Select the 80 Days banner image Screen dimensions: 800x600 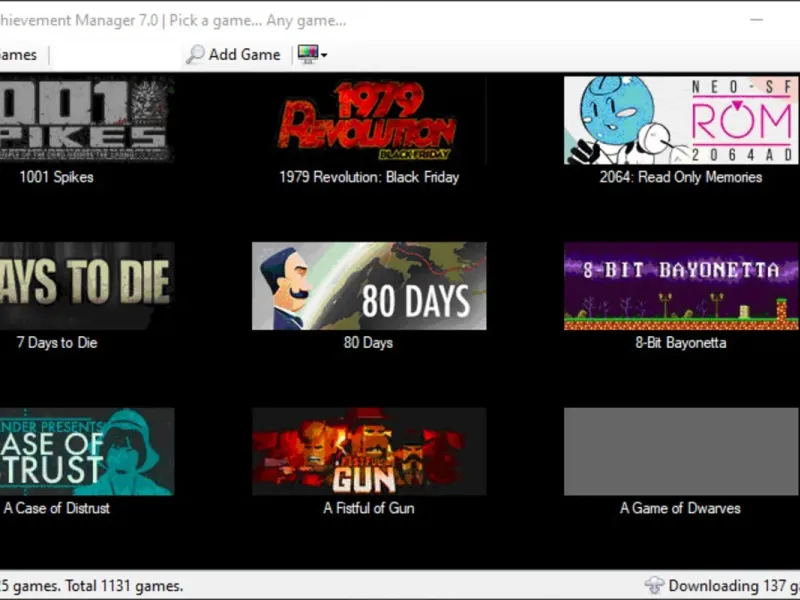click(x=369, y=286)
